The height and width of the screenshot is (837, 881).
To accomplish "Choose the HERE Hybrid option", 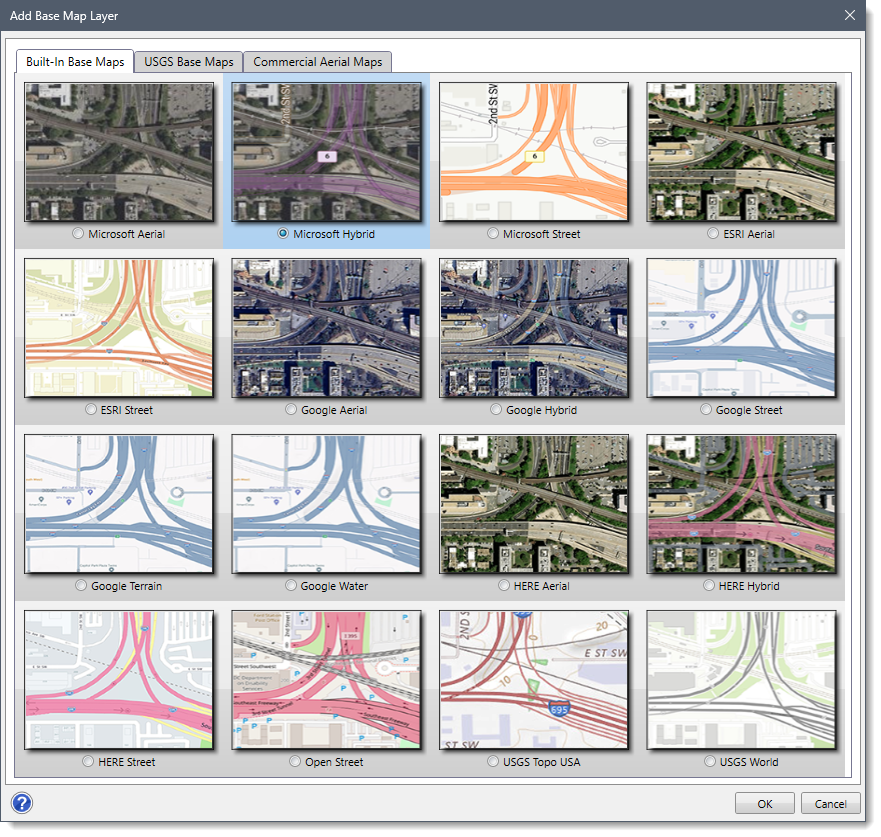I will (x=707, y=585).
